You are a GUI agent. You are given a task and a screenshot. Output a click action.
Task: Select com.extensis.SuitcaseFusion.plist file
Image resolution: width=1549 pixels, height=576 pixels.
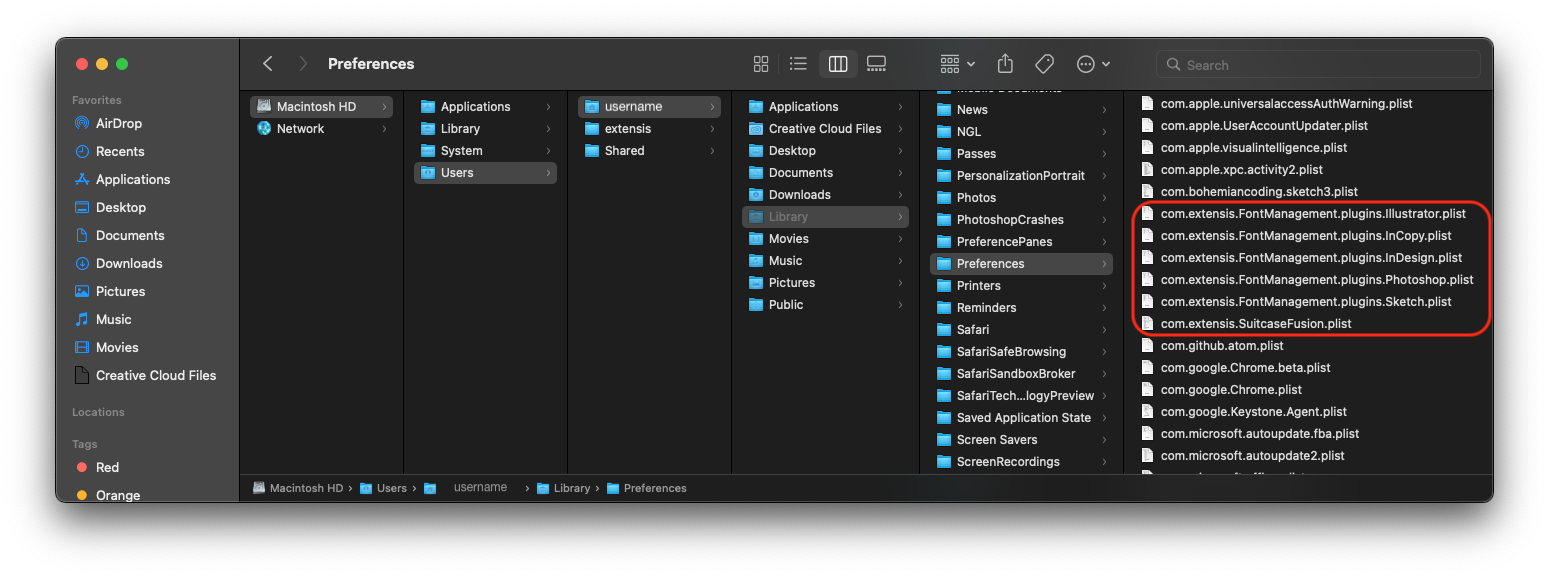pos(1255,323)
